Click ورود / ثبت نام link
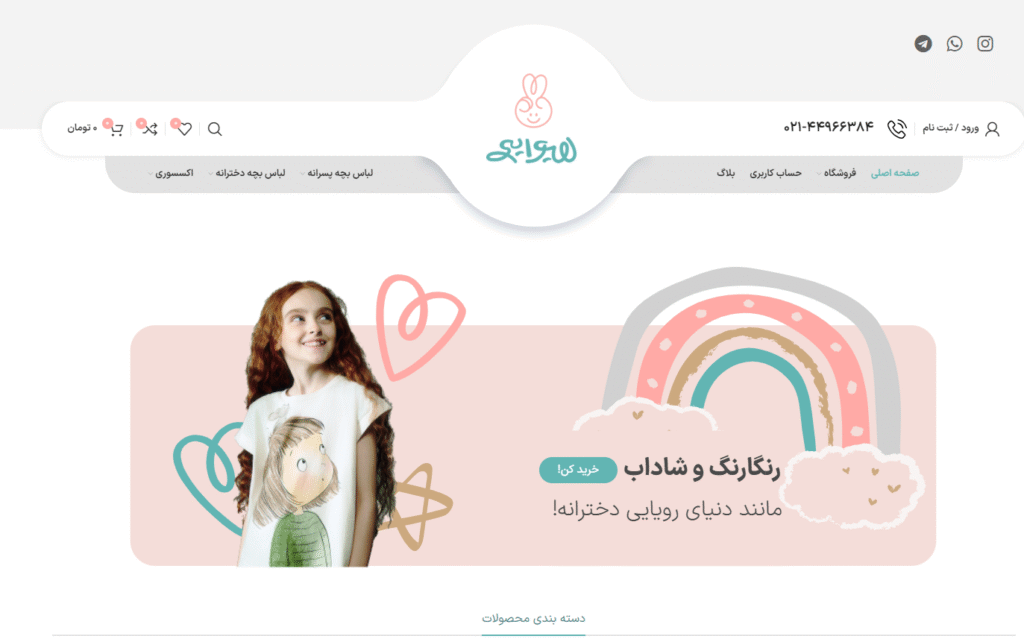1024x639 pixels. (x=950, y=128)
